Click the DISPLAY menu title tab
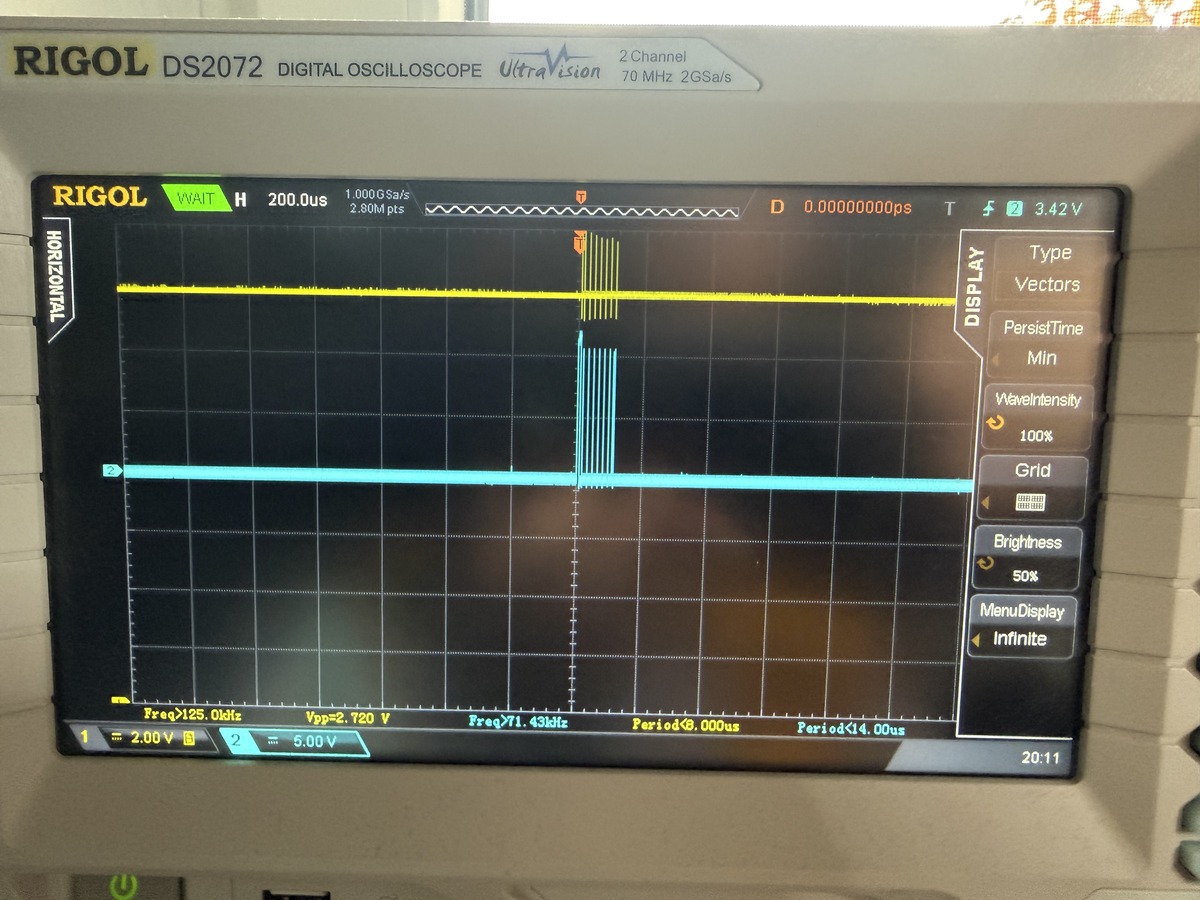 coord(975,286)
